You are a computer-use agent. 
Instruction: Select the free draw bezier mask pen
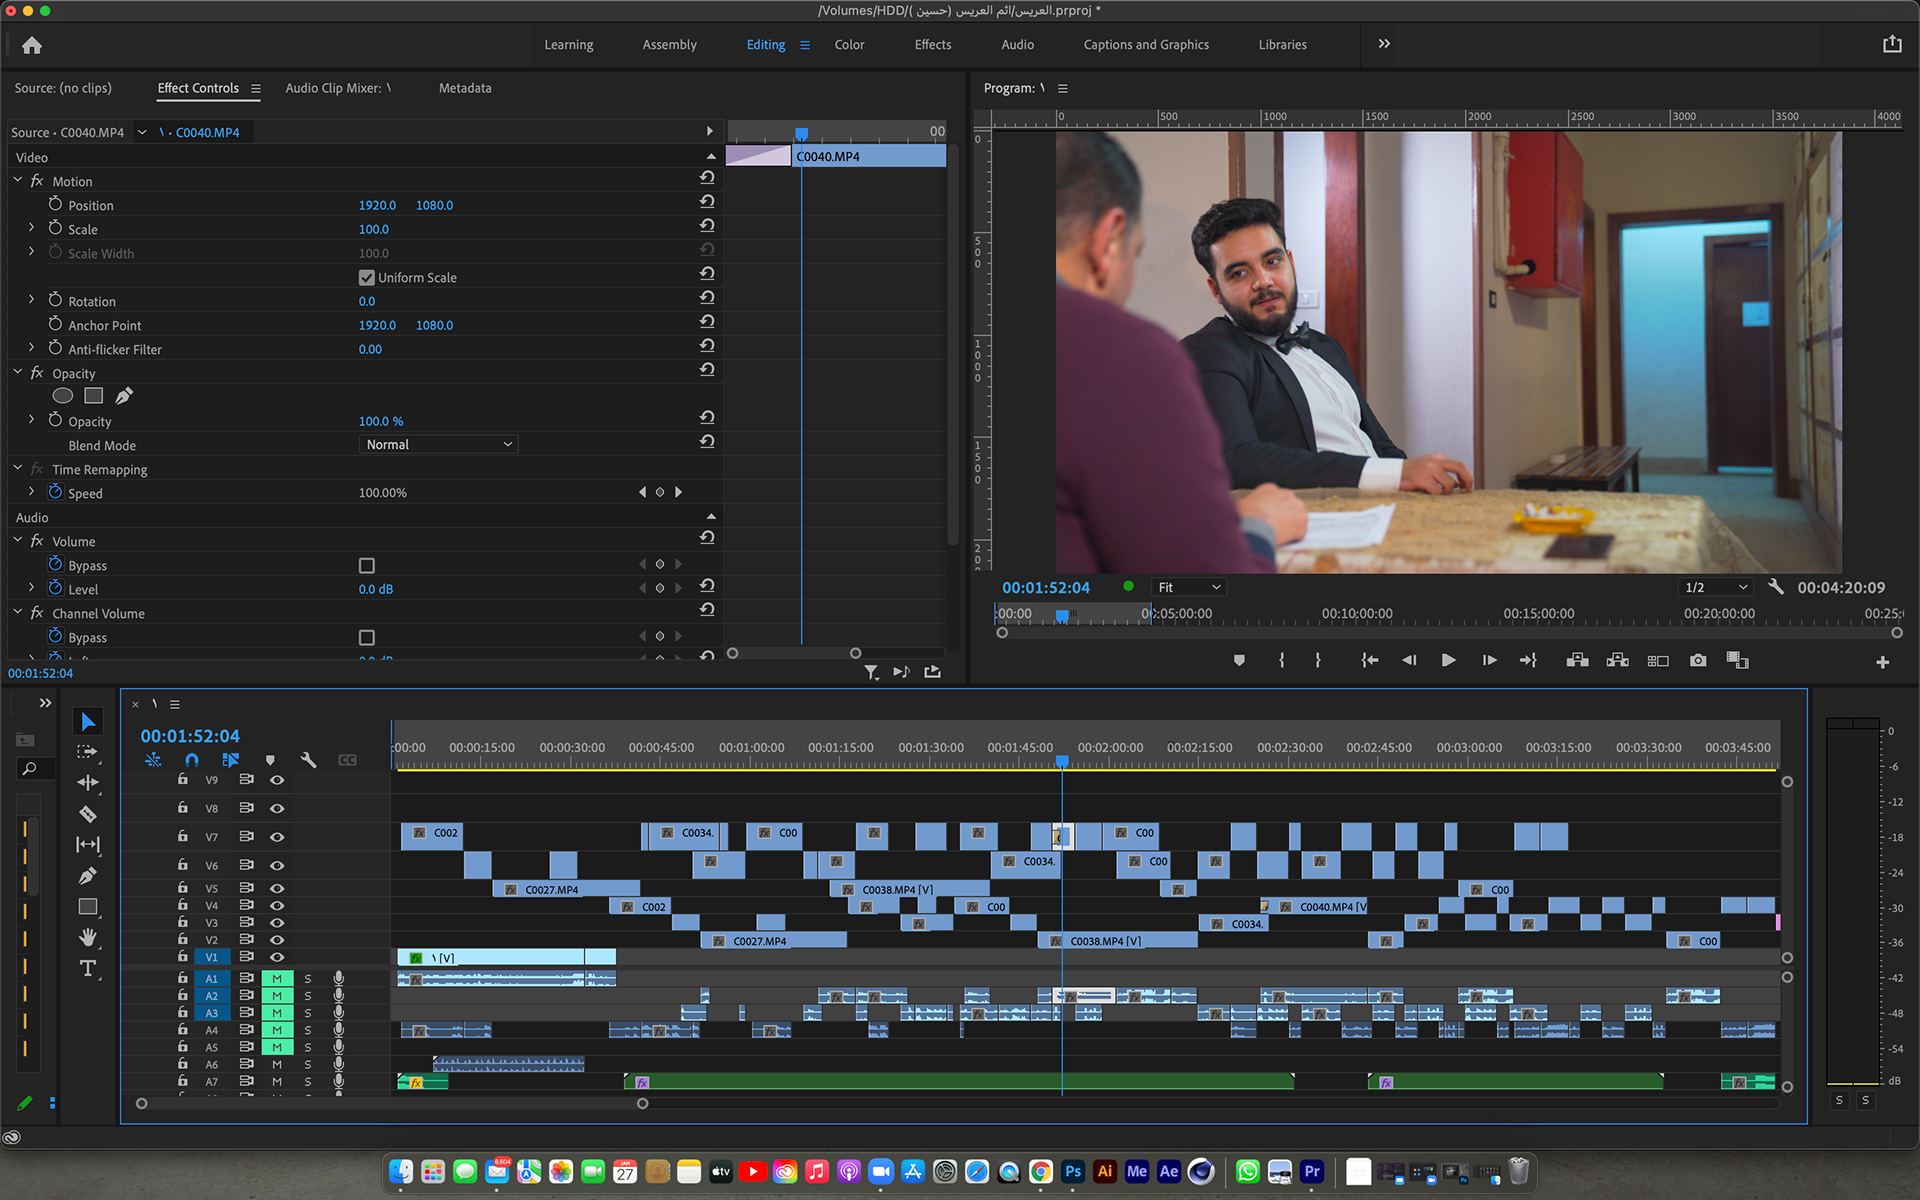(x=124, y=396)
